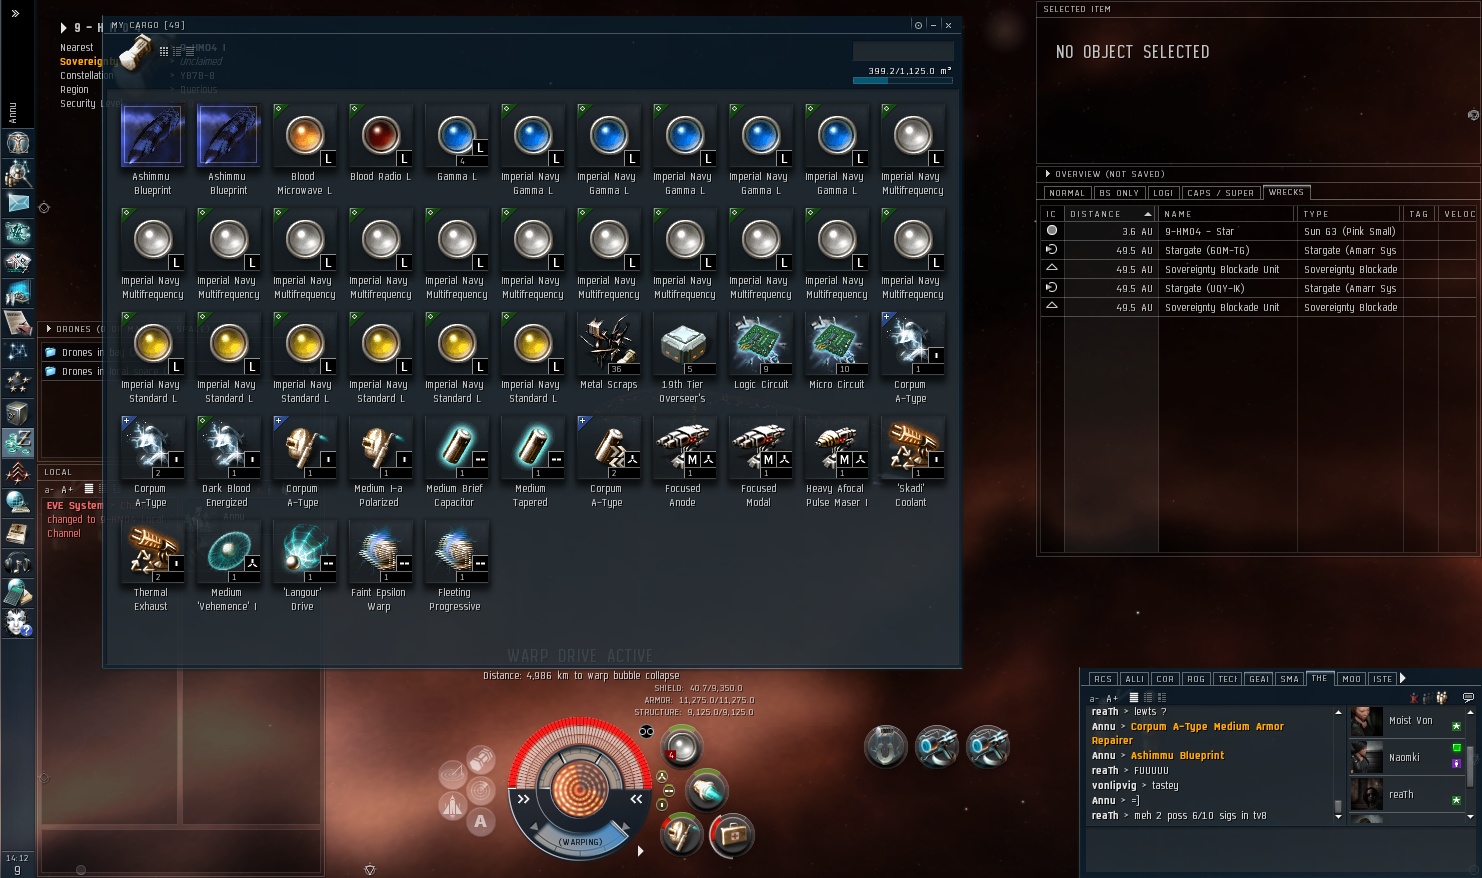Select the Micro Circuit item
Screen dimensions: 1482x878
(x=836, y=351)
